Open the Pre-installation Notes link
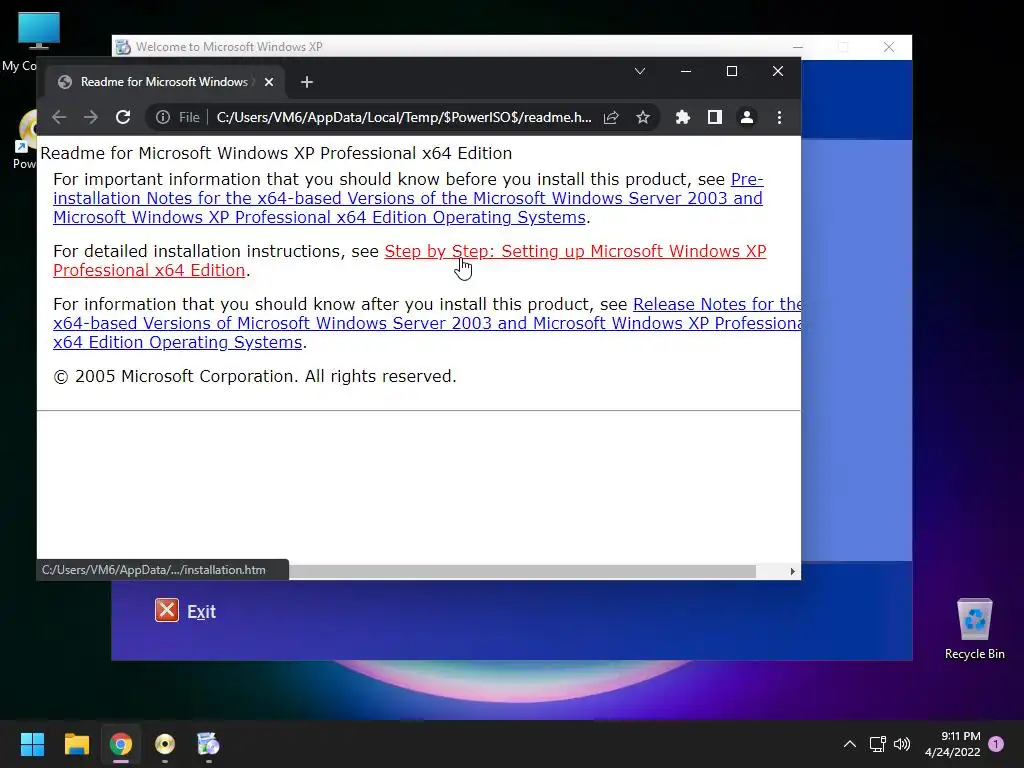The width and height of the screenshot is (1024, 768). (x=408, y=198)
